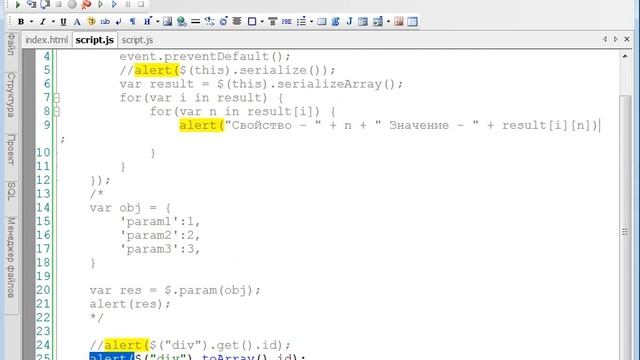Click the gray round record button in top toolbar
640x360 pixels.
click(x=72, y=4)
